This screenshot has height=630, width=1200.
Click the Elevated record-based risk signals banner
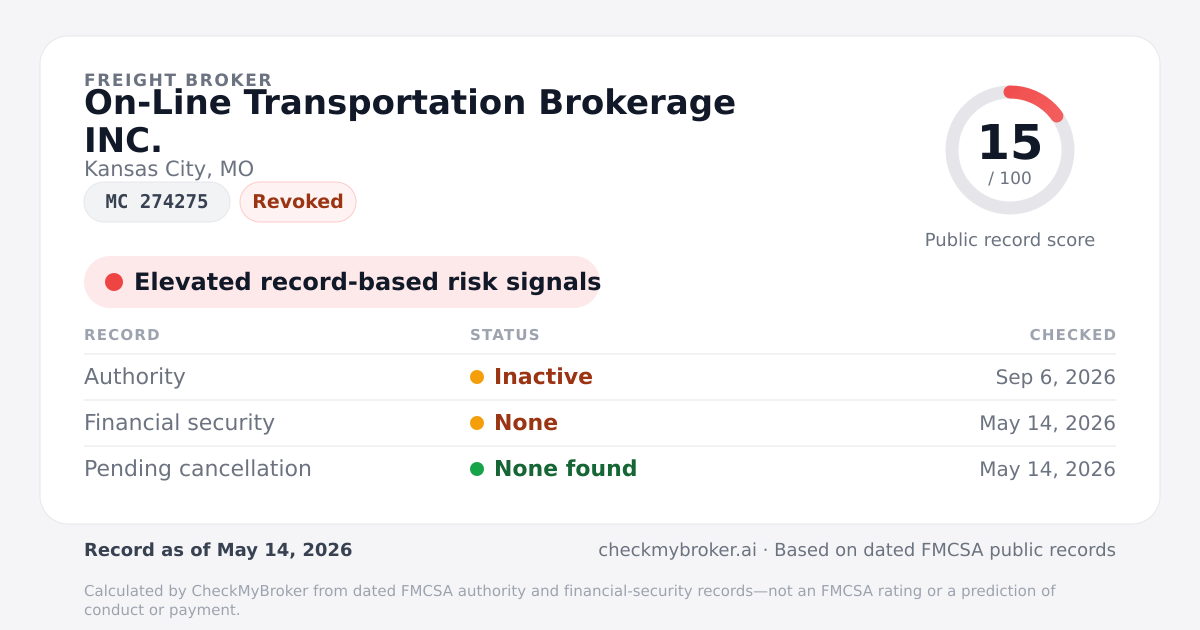(x=342, y=282)
